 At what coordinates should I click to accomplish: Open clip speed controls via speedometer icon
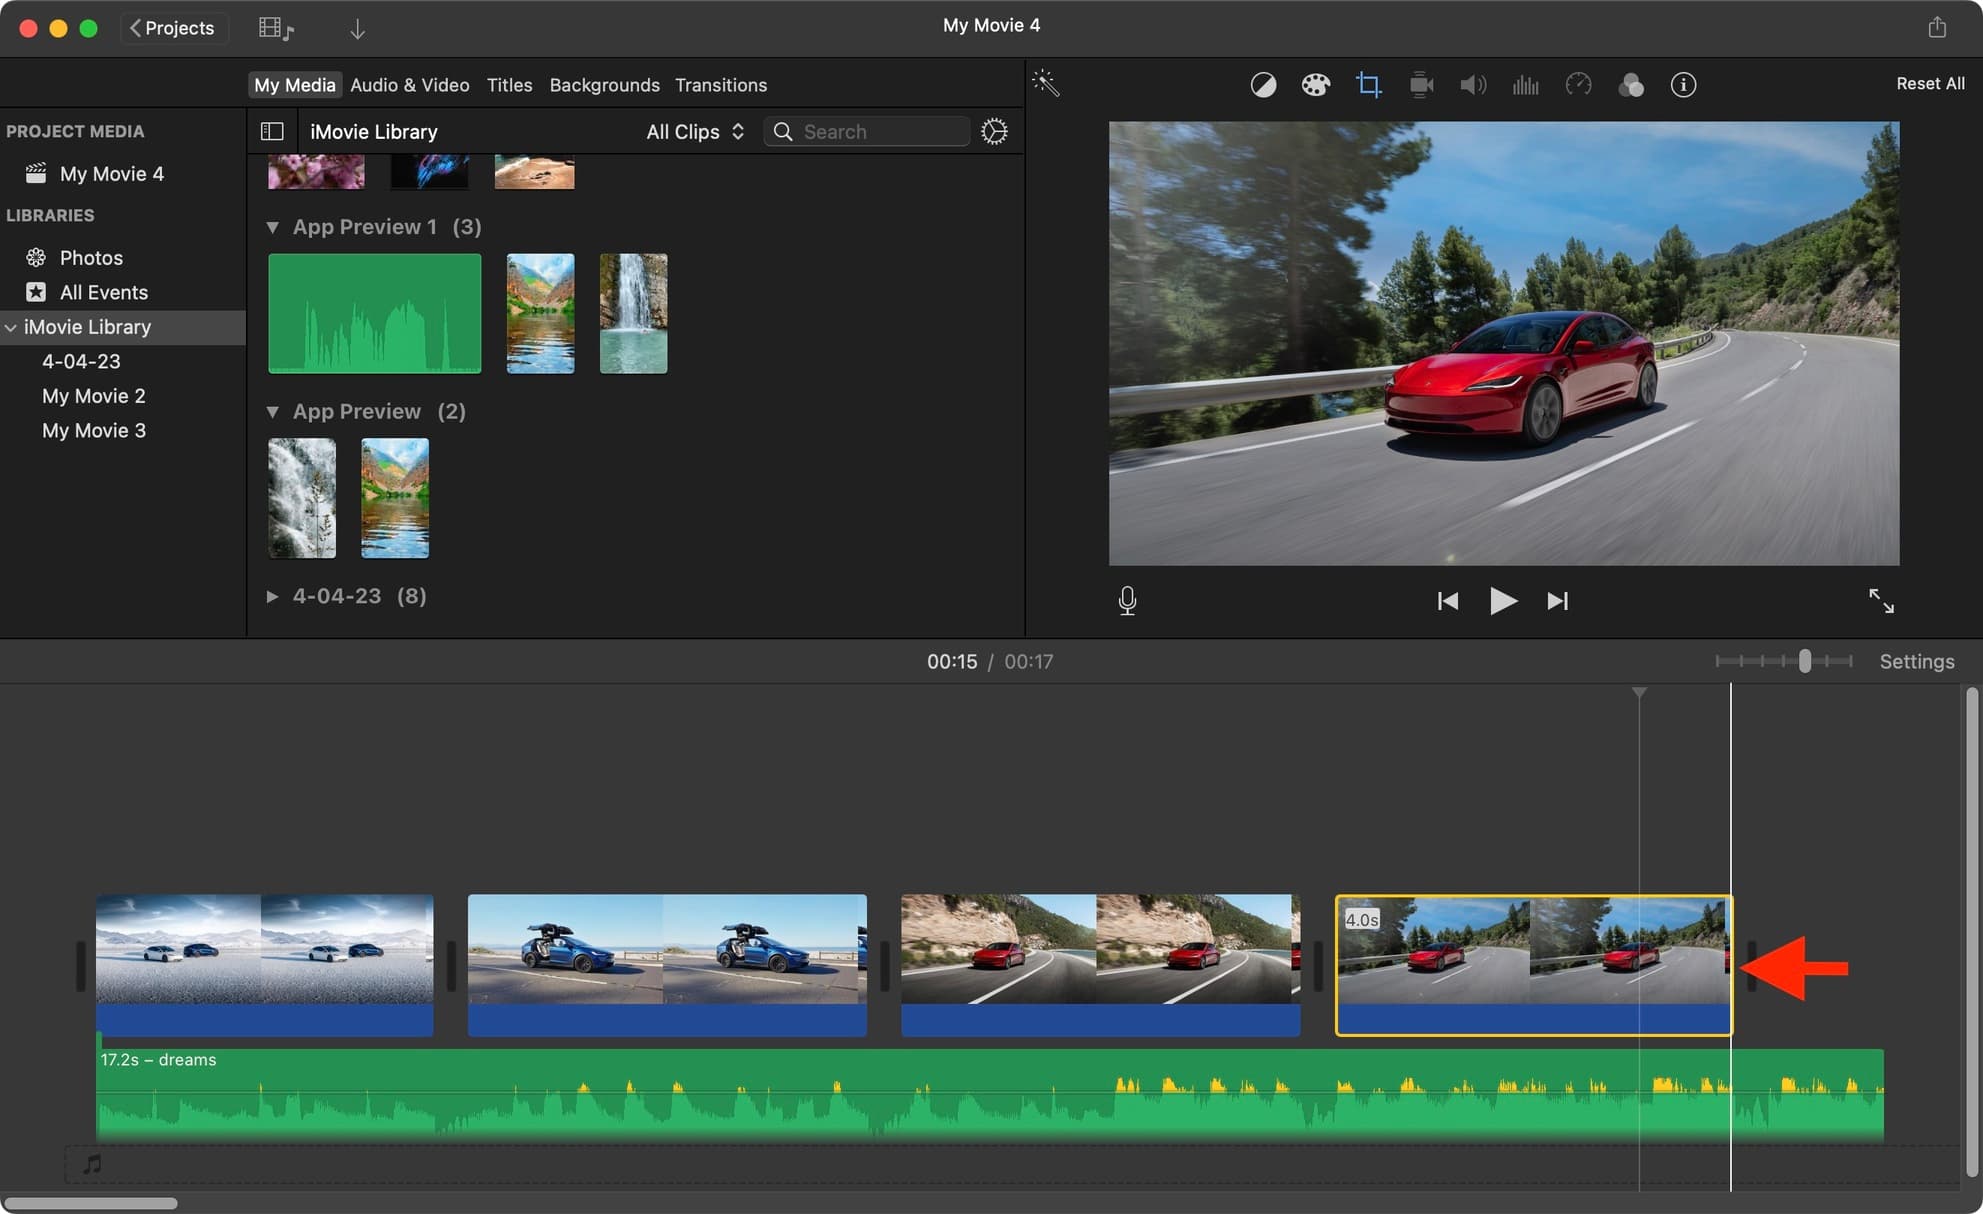pyautogui.click(x=1578, y=85)
